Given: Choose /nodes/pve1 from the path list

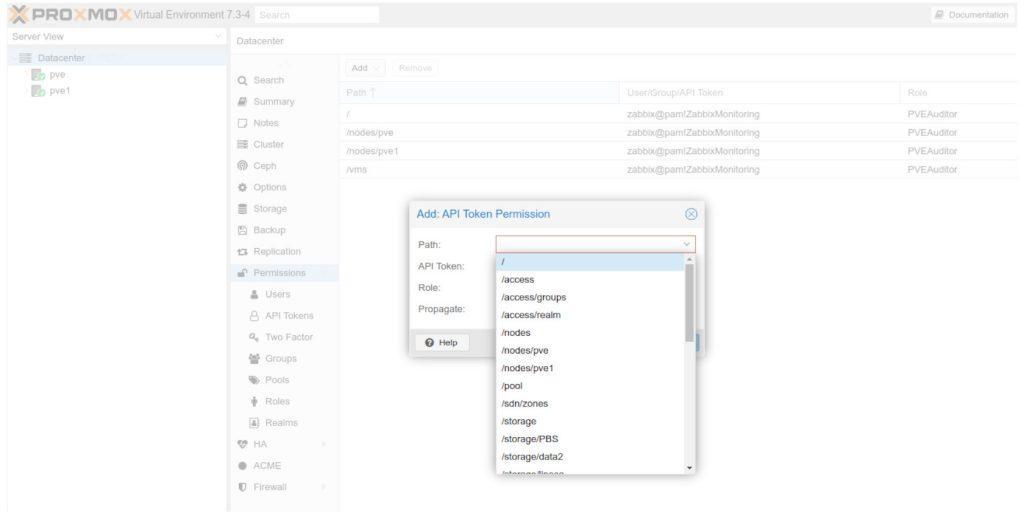Looking at the screenshot, I should click(590, 368).
